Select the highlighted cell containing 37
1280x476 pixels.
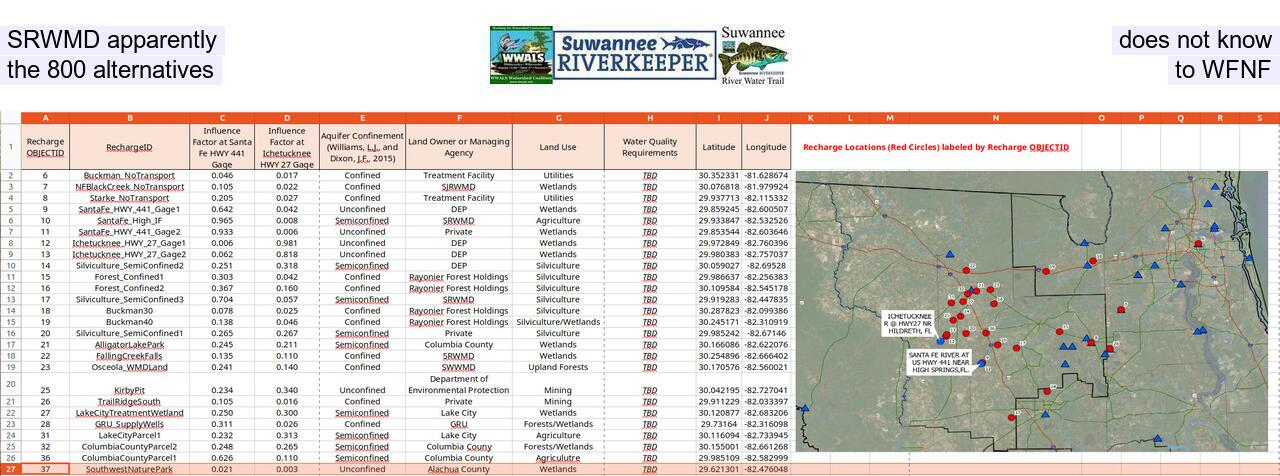pos(45,469)
